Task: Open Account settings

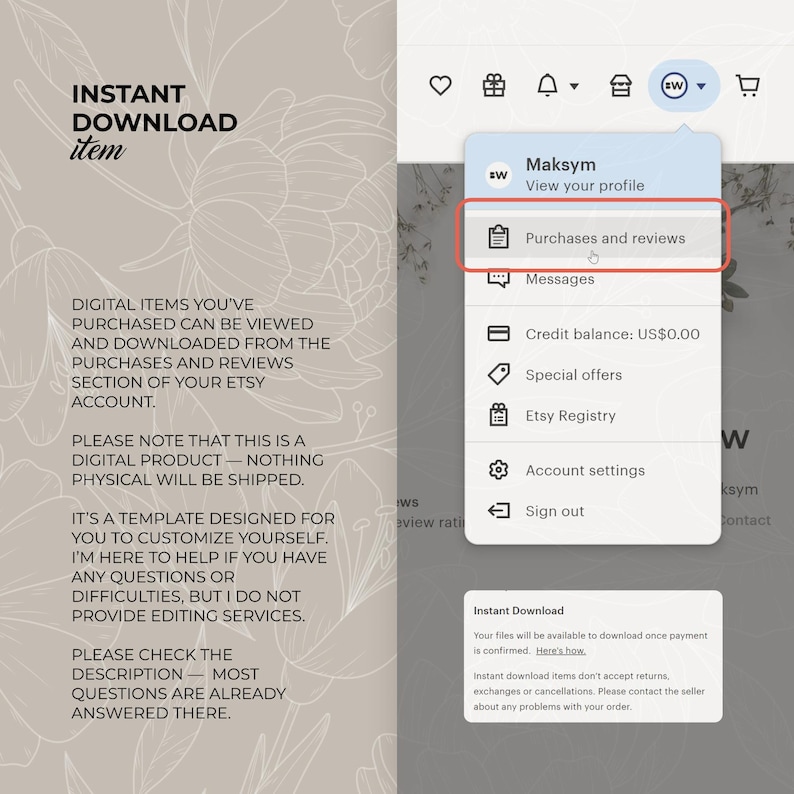Action: (592, 470)
